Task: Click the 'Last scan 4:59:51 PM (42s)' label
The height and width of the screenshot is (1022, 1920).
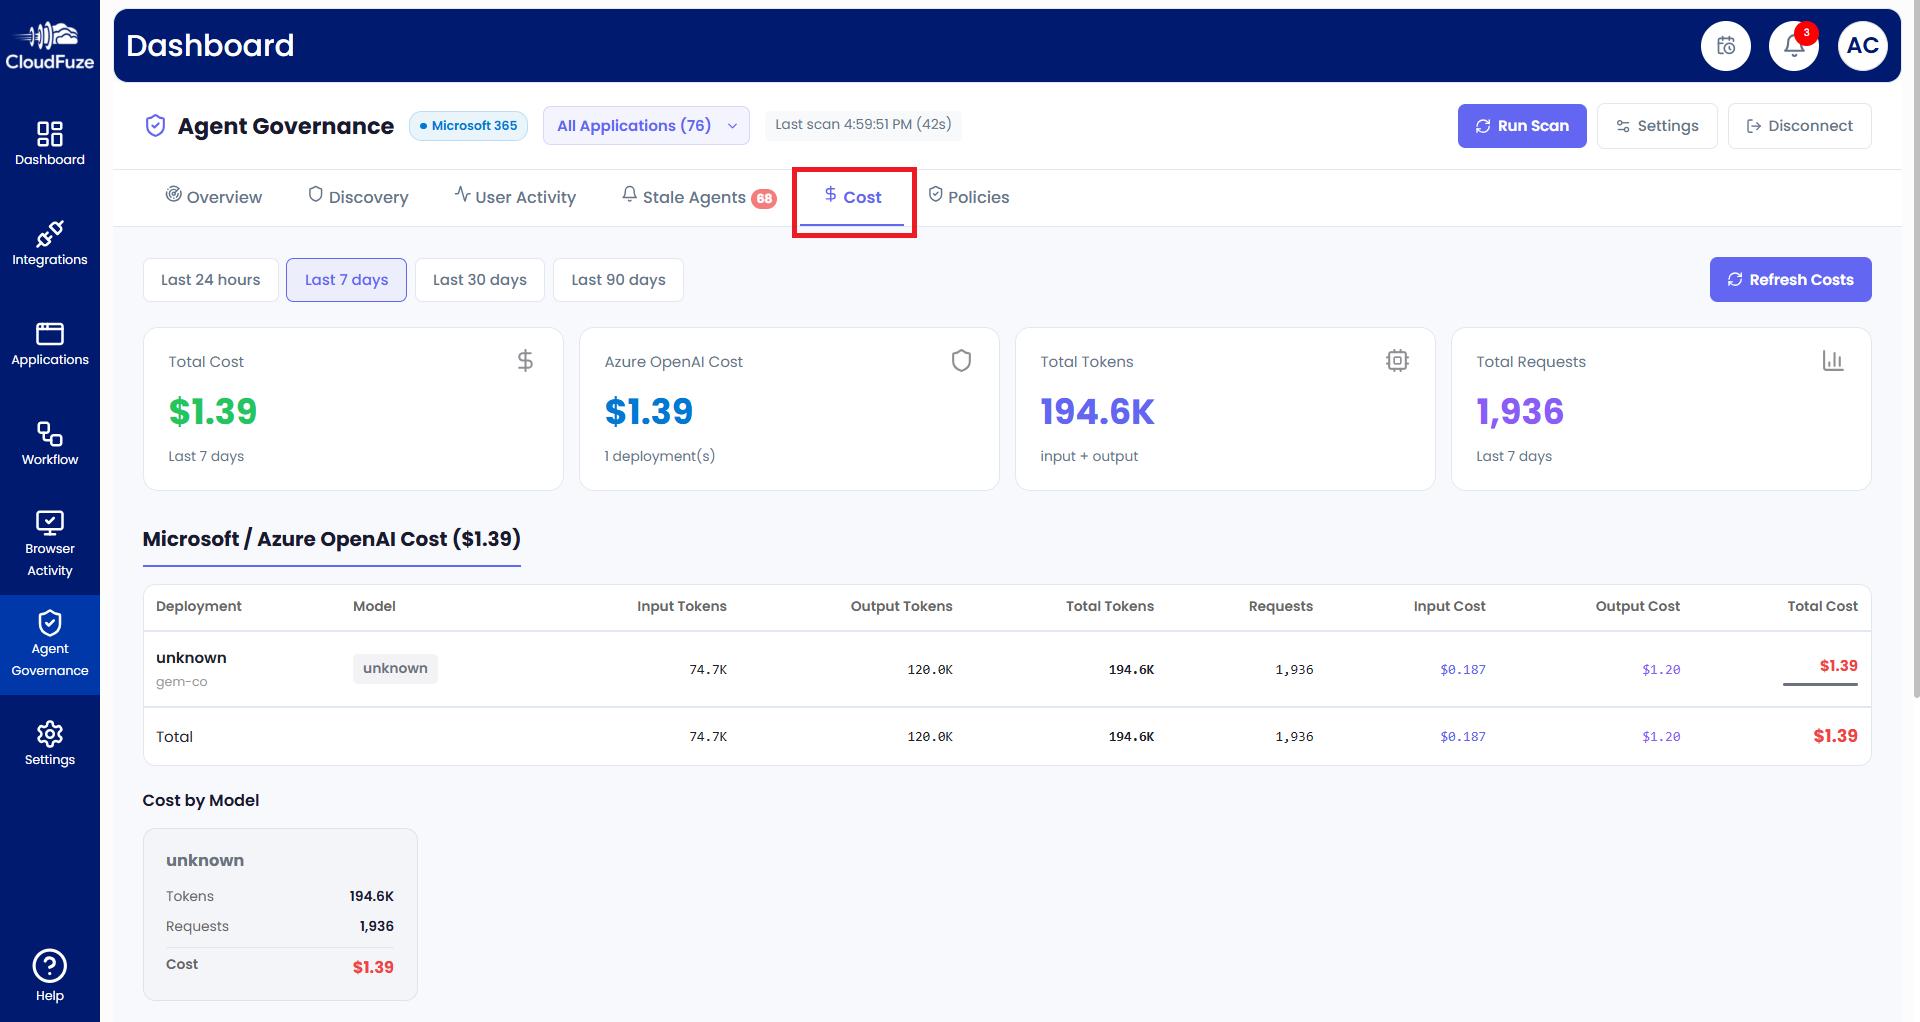Action: pos(863,124)
